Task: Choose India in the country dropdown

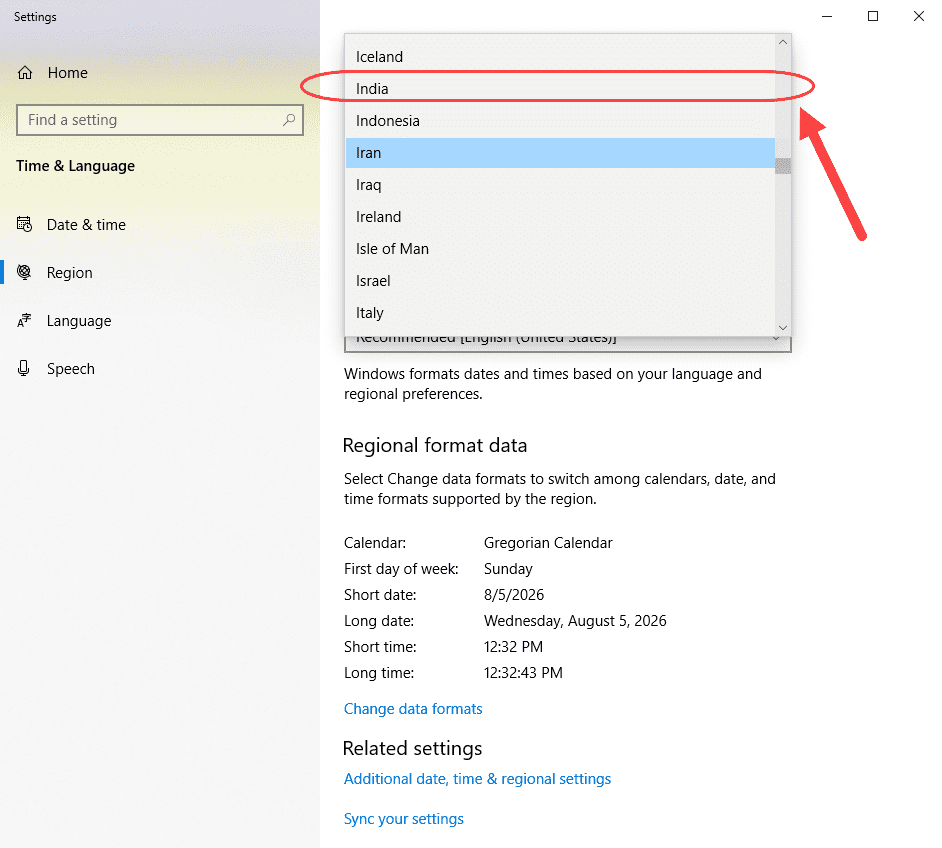Action: 560,89
